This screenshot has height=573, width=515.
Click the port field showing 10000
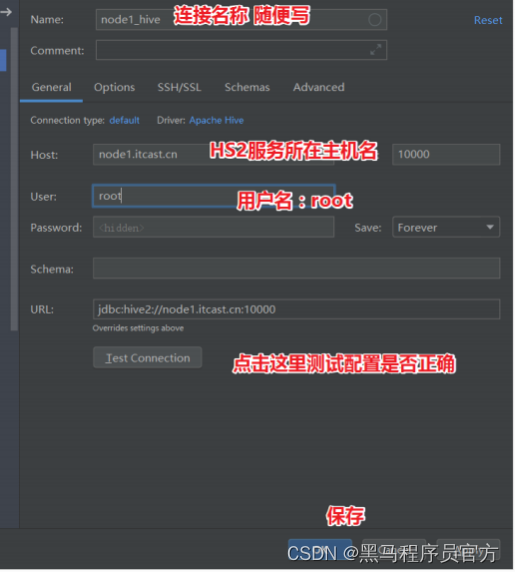[446, 155]
